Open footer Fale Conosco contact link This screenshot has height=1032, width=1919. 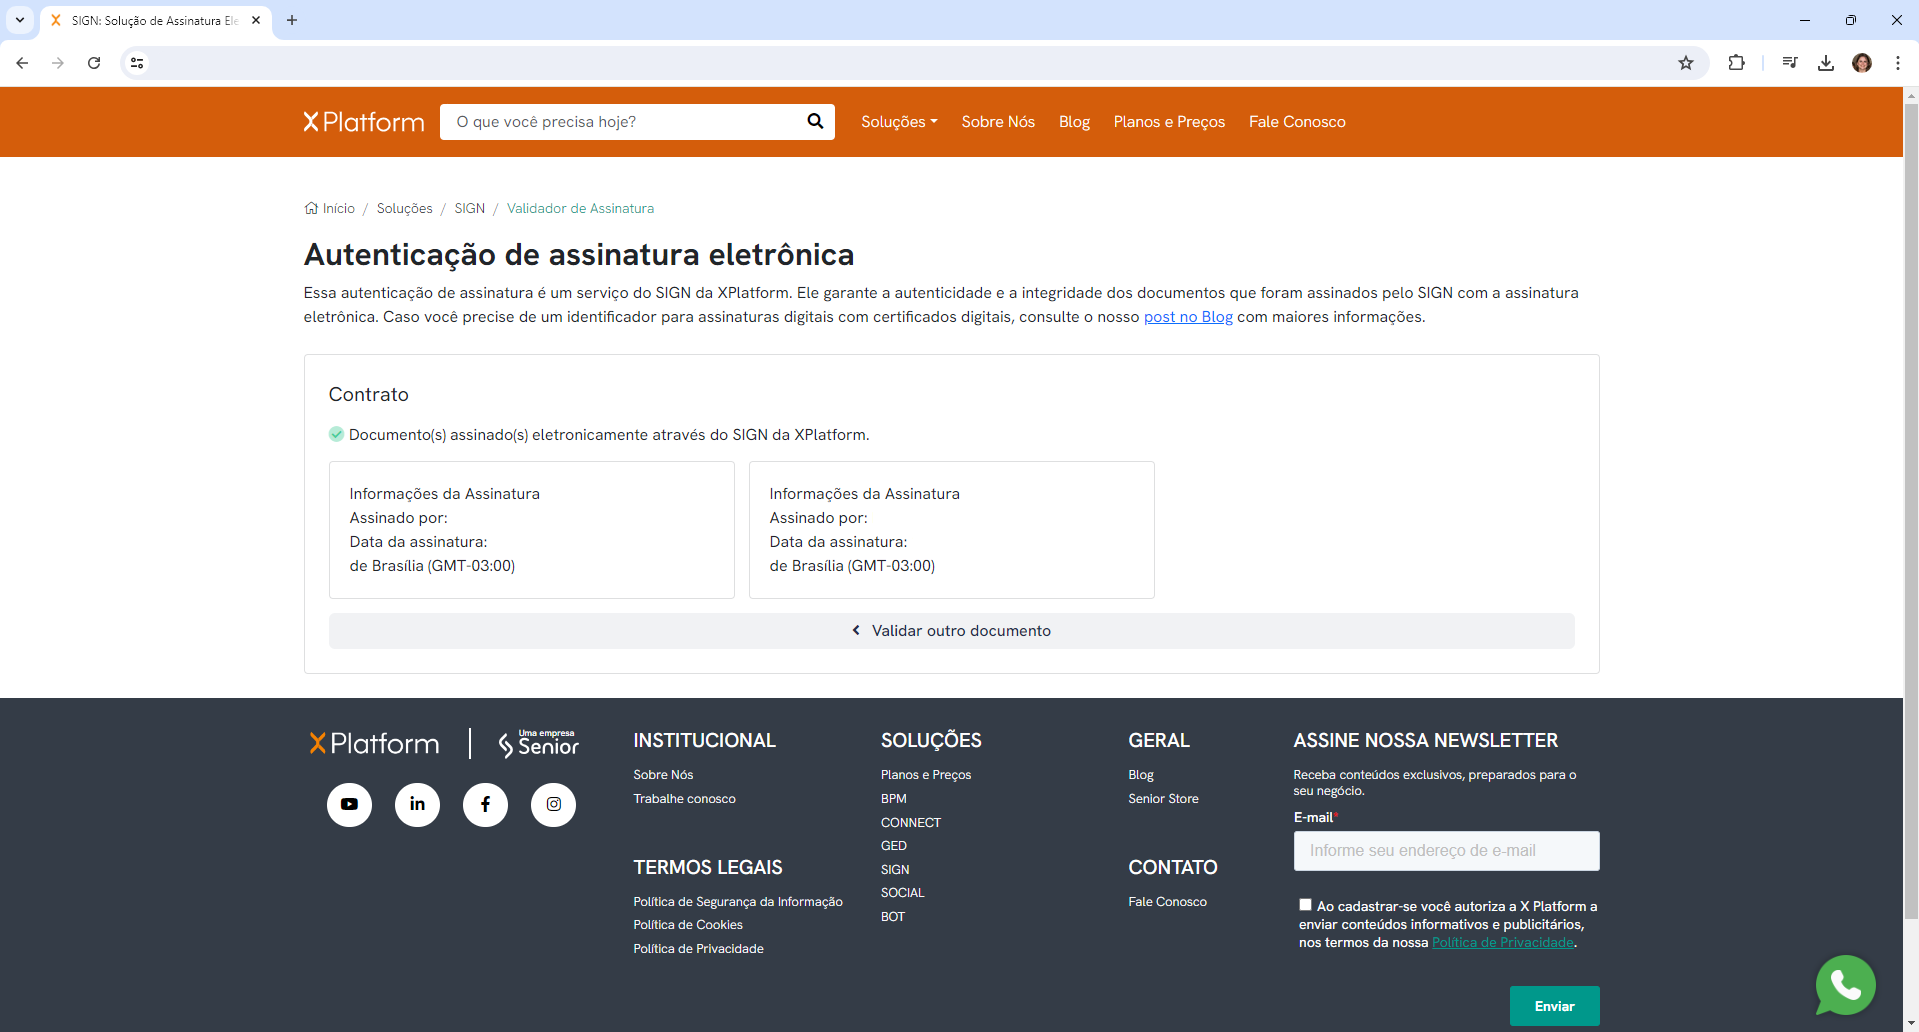[1167, 902]
